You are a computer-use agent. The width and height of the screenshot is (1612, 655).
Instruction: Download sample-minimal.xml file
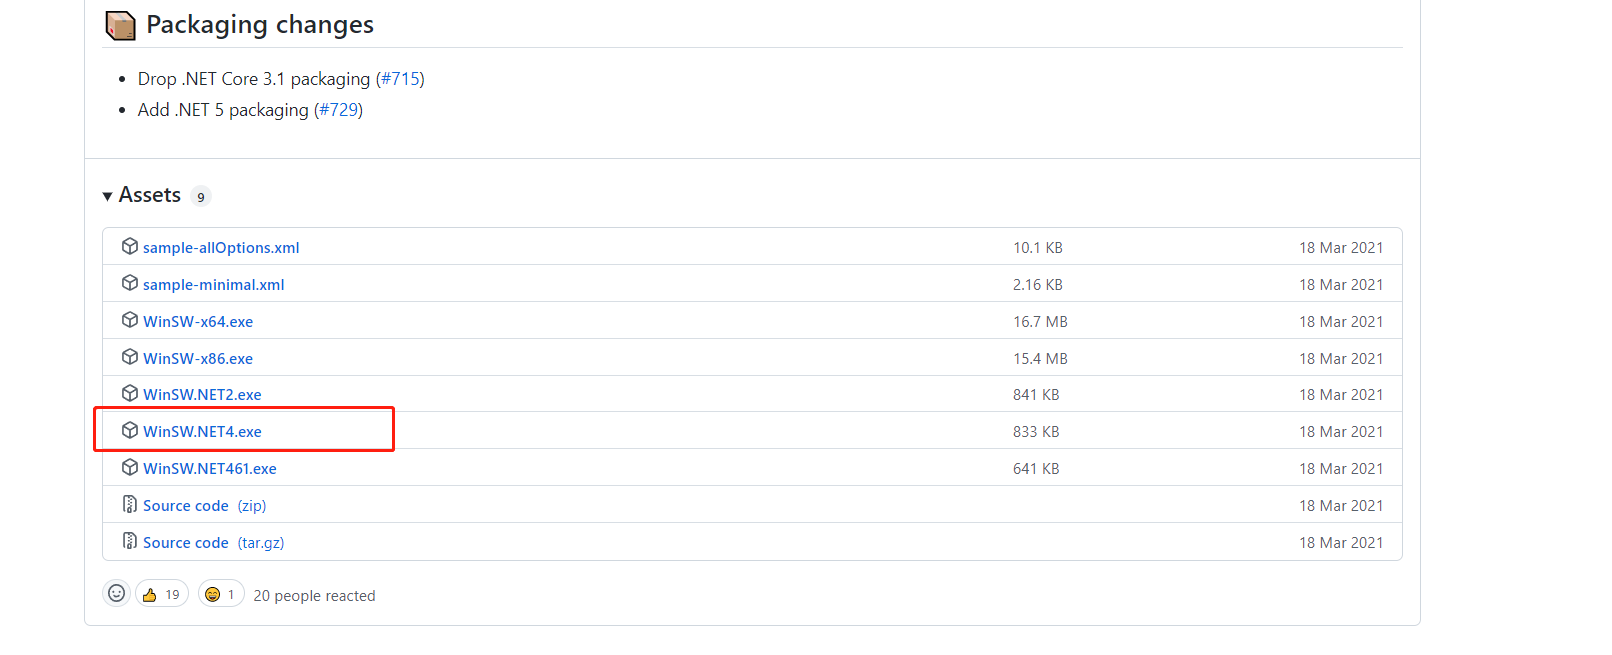pyautogui.click(x=213, y=285)
